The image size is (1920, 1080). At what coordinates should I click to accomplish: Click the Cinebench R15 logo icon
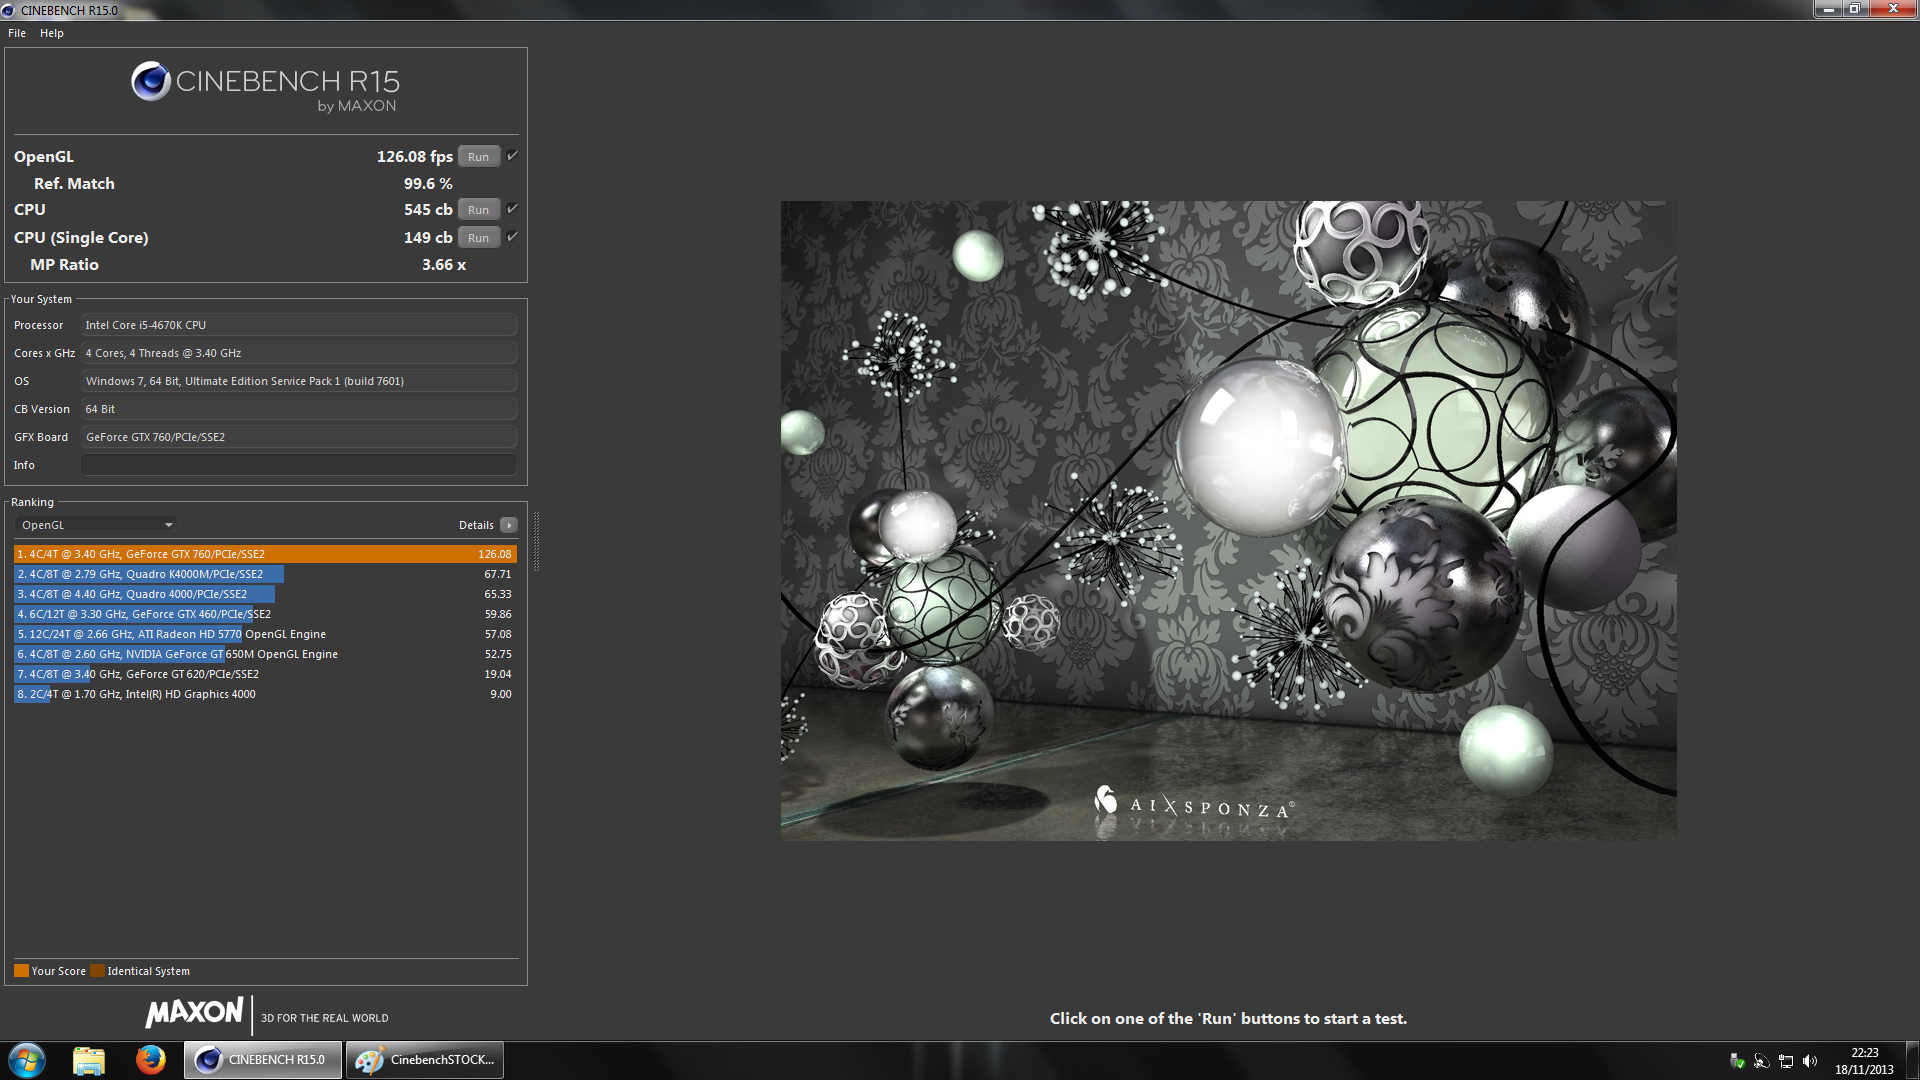click(151, 81)
